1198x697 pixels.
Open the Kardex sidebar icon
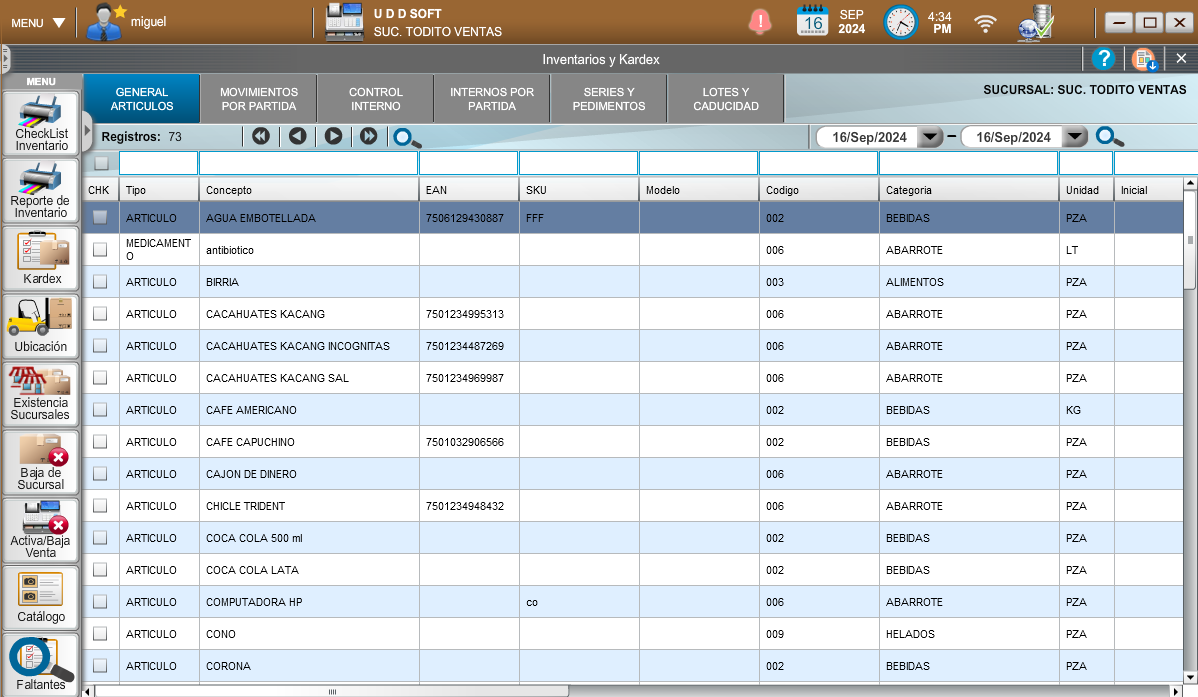42,257
